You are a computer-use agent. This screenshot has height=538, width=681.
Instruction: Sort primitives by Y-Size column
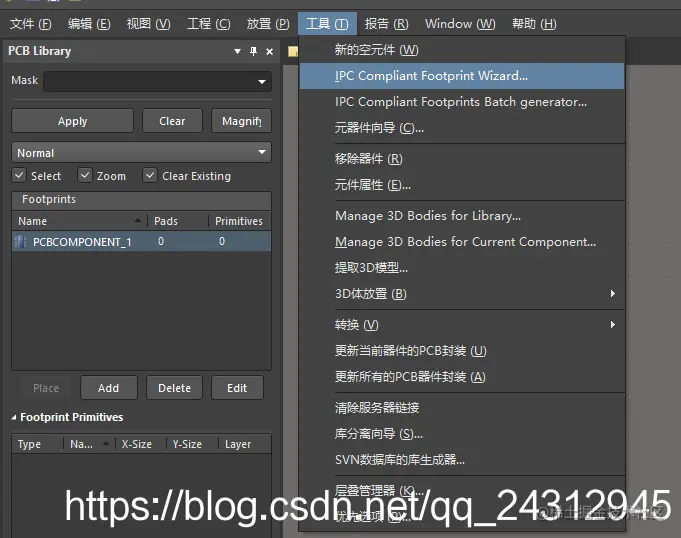click(x=192, y=444)
